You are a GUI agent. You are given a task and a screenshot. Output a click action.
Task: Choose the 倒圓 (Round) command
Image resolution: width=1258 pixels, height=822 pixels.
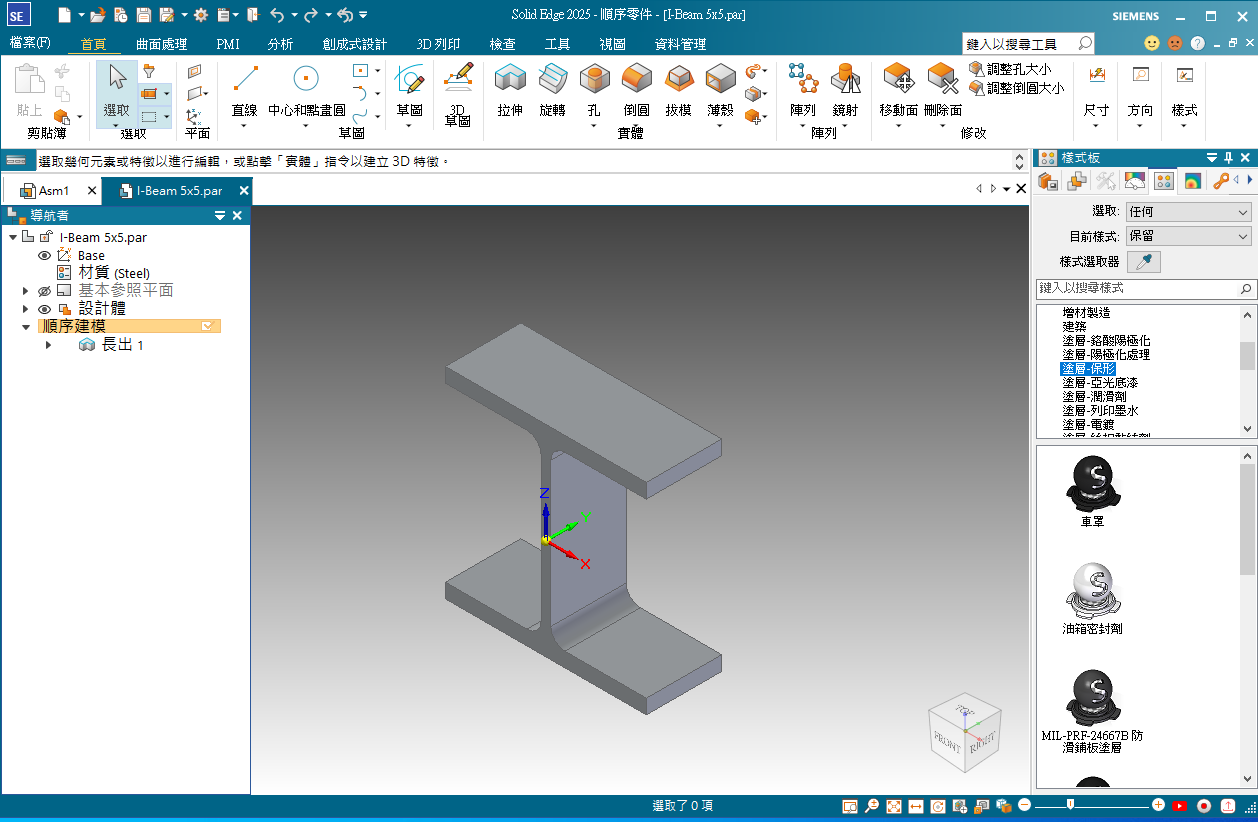tap(637, 91)
